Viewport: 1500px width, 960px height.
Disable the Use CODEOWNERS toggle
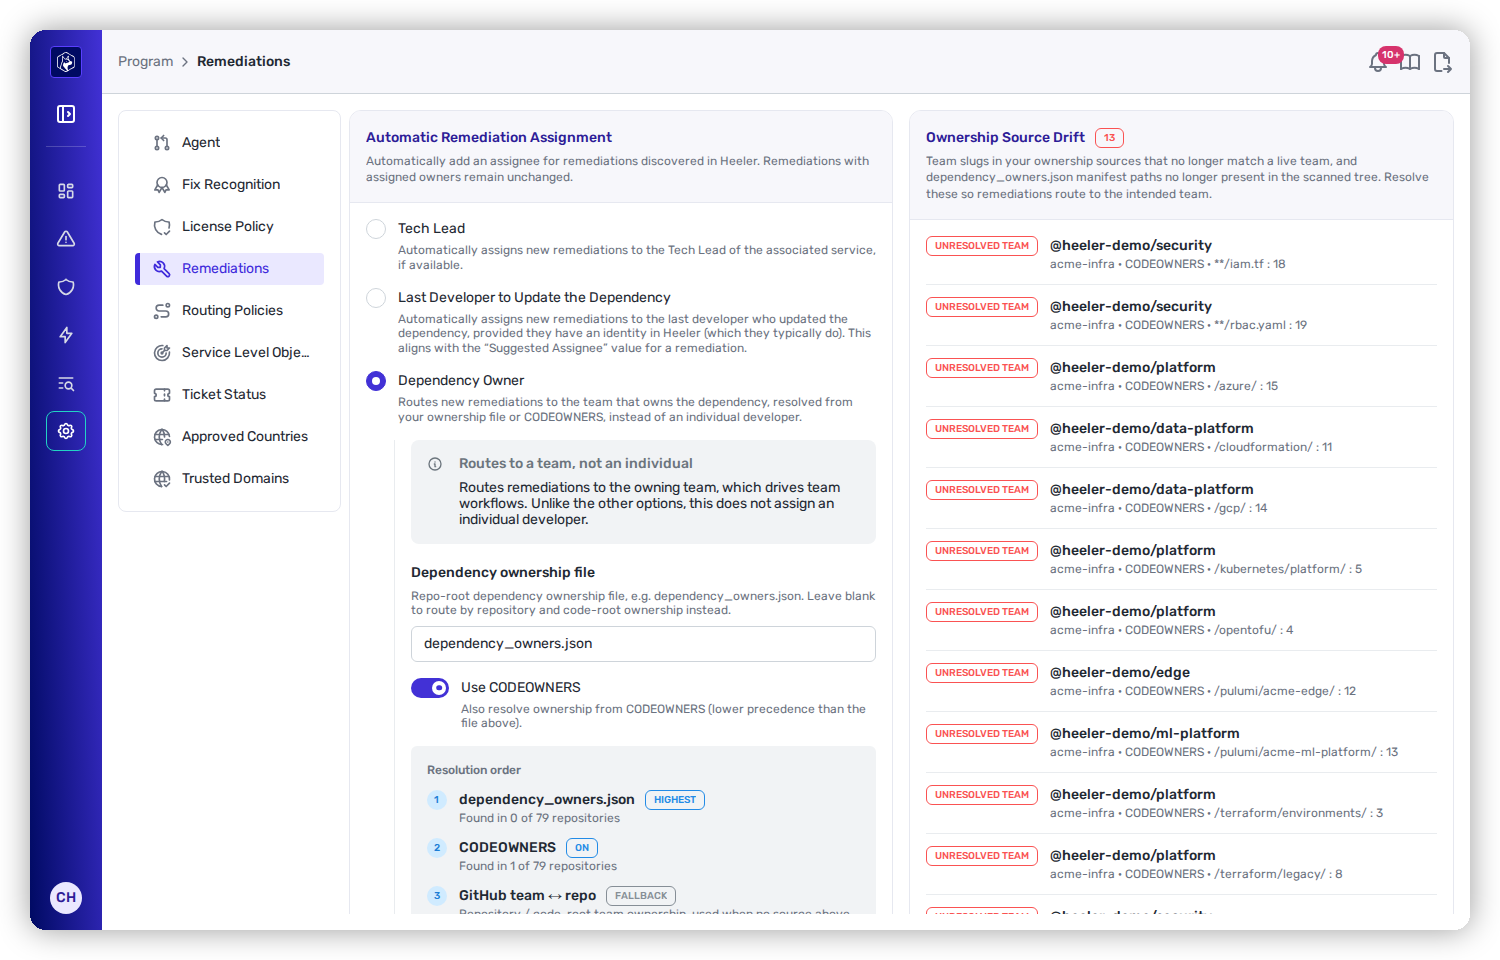[x=430, y=688]
